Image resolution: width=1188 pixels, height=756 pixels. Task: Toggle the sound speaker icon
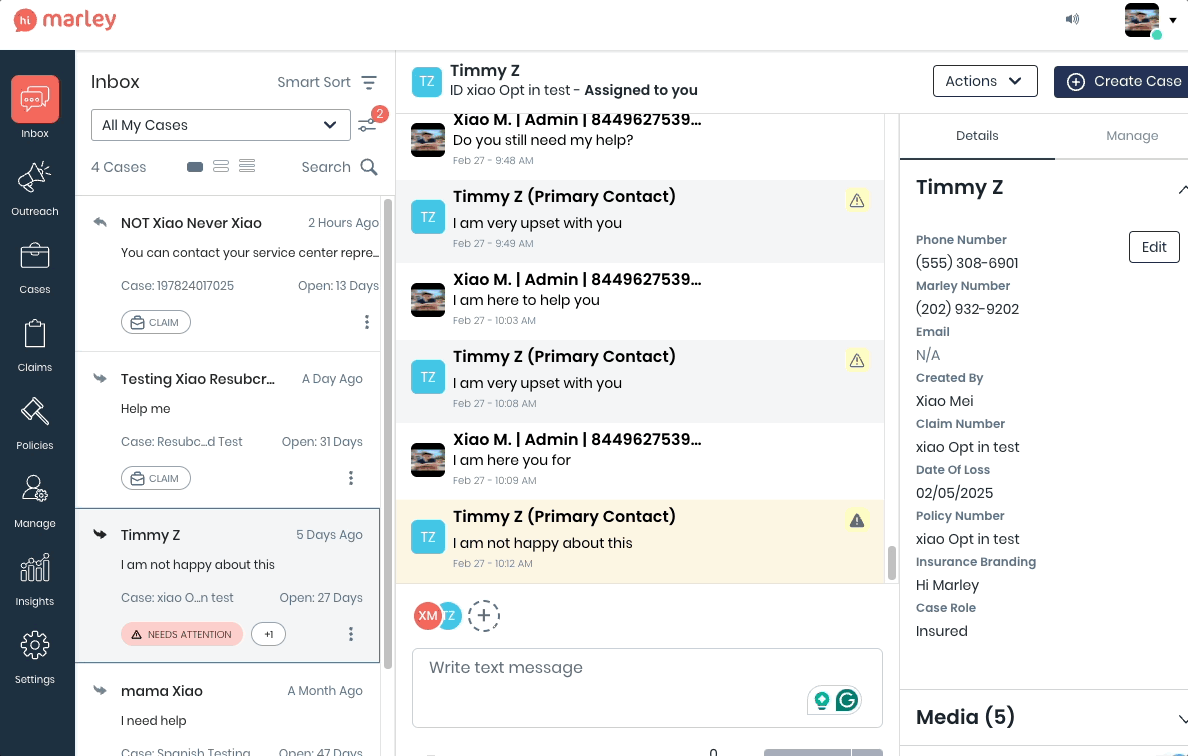click(1072, 19)
